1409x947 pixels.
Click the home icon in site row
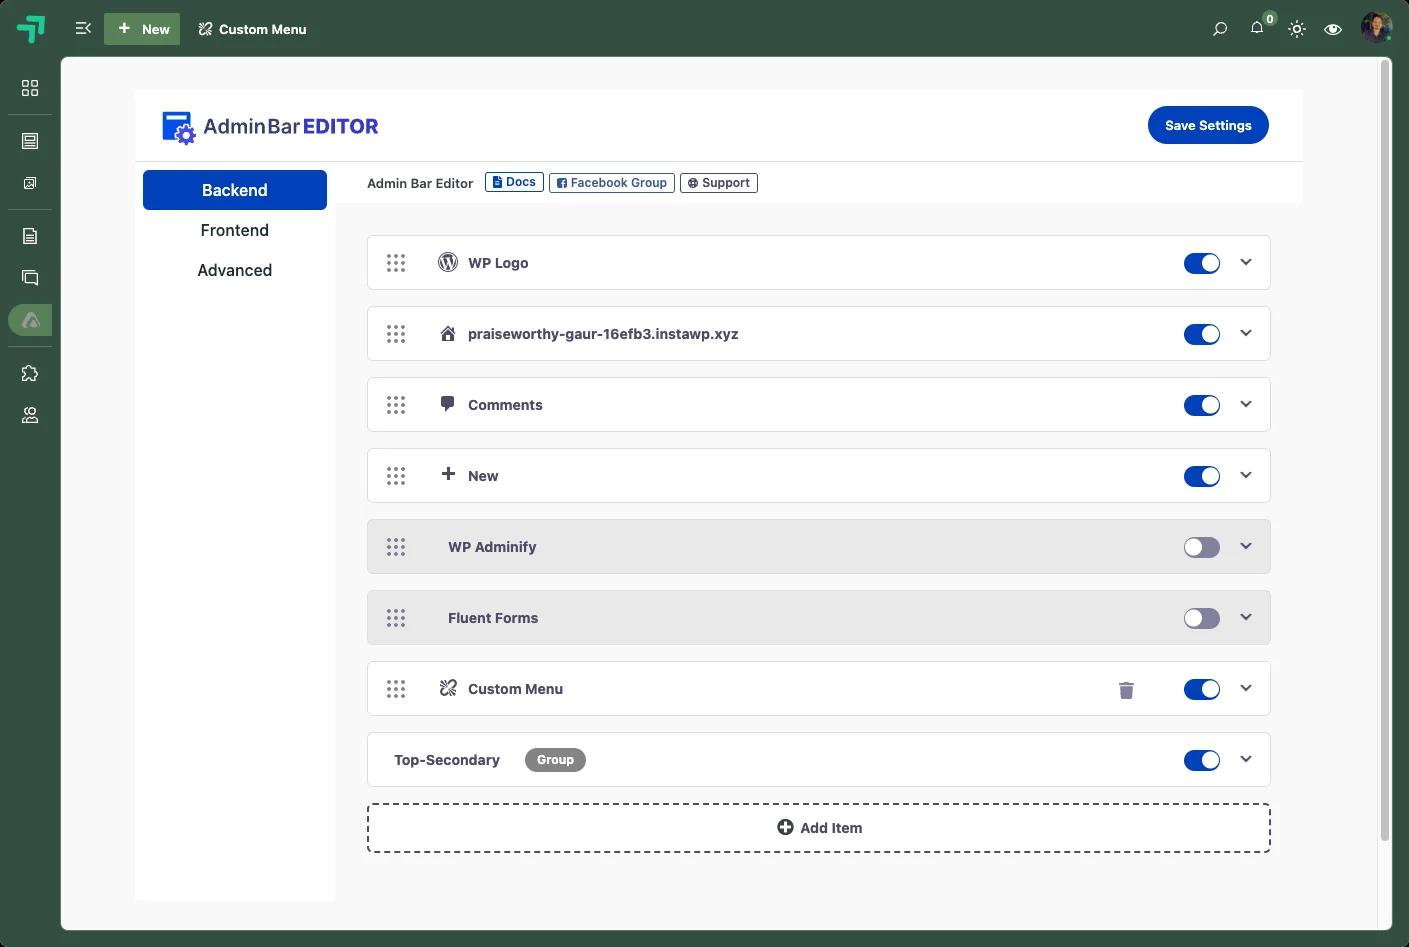448,334
